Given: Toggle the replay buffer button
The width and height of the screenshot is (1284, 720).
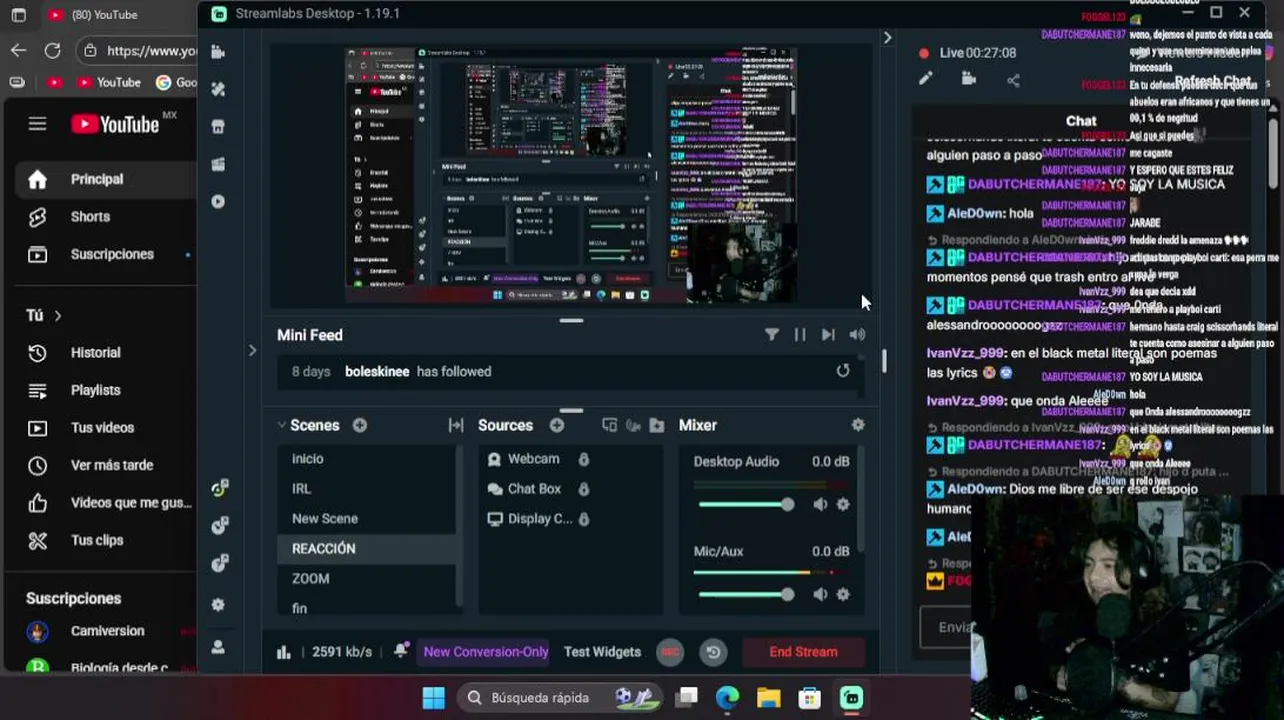Looking at the screenshot, I should pos(713,652).
